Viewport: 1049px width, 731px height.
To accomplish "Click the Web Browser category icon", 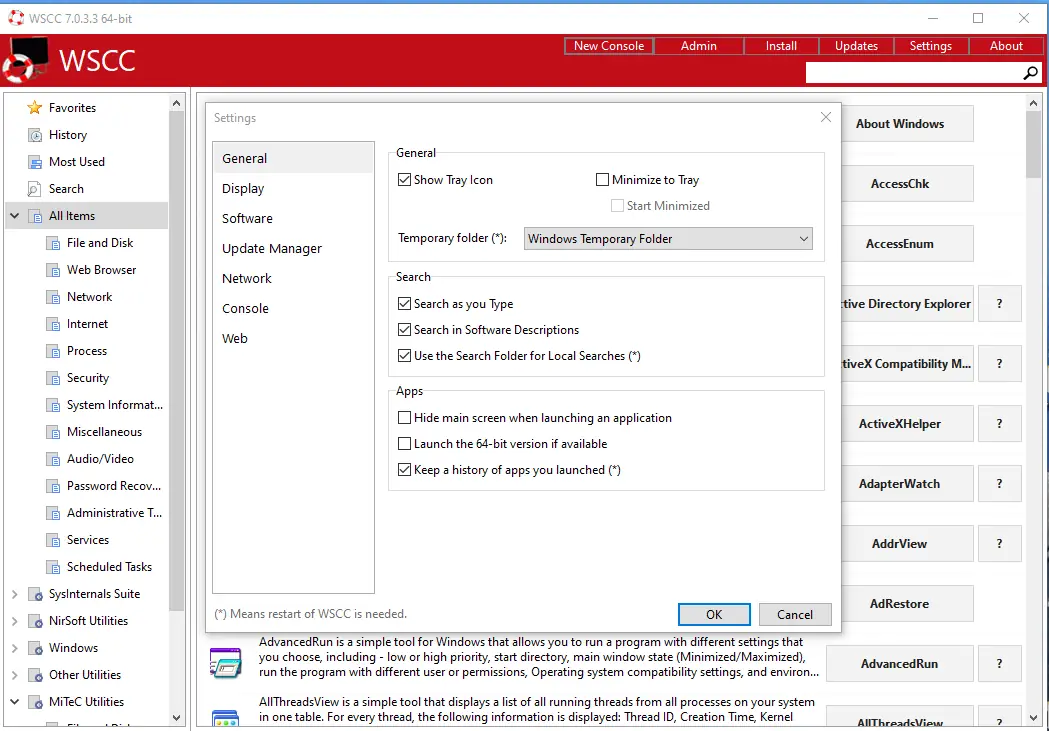I will (53, 270).
